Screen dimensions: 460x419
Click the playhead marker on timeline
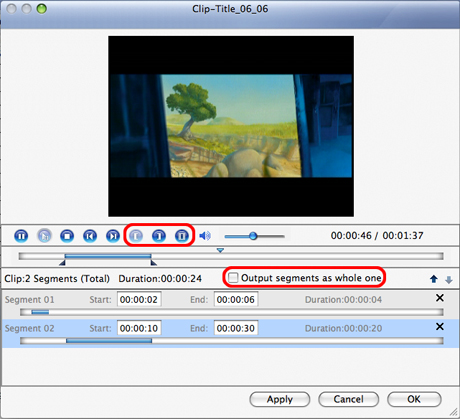coord(220,250)
